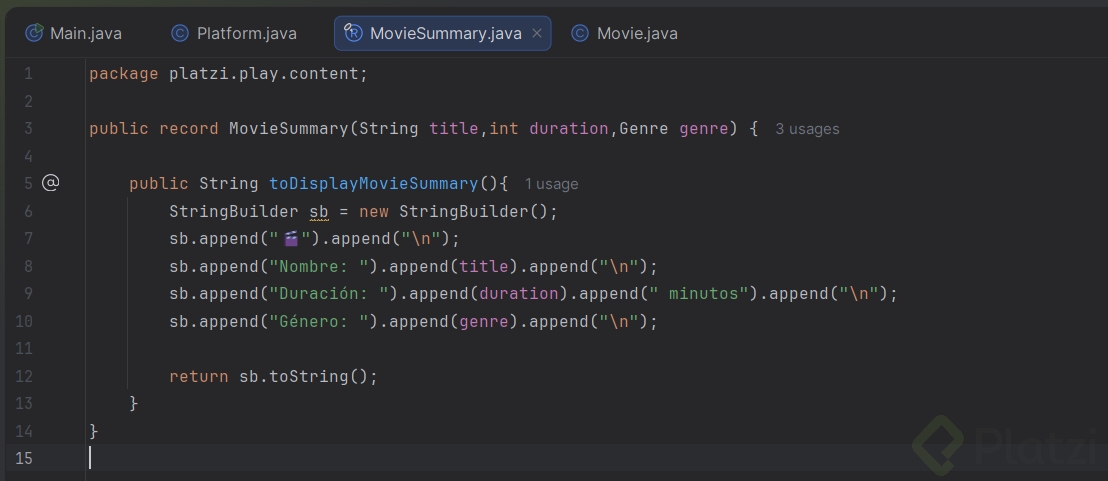This screenshot has height=481, width=1108.
Task: Click the Movie.java class icon
Action: pyautogui.click(x=580, y=33)
